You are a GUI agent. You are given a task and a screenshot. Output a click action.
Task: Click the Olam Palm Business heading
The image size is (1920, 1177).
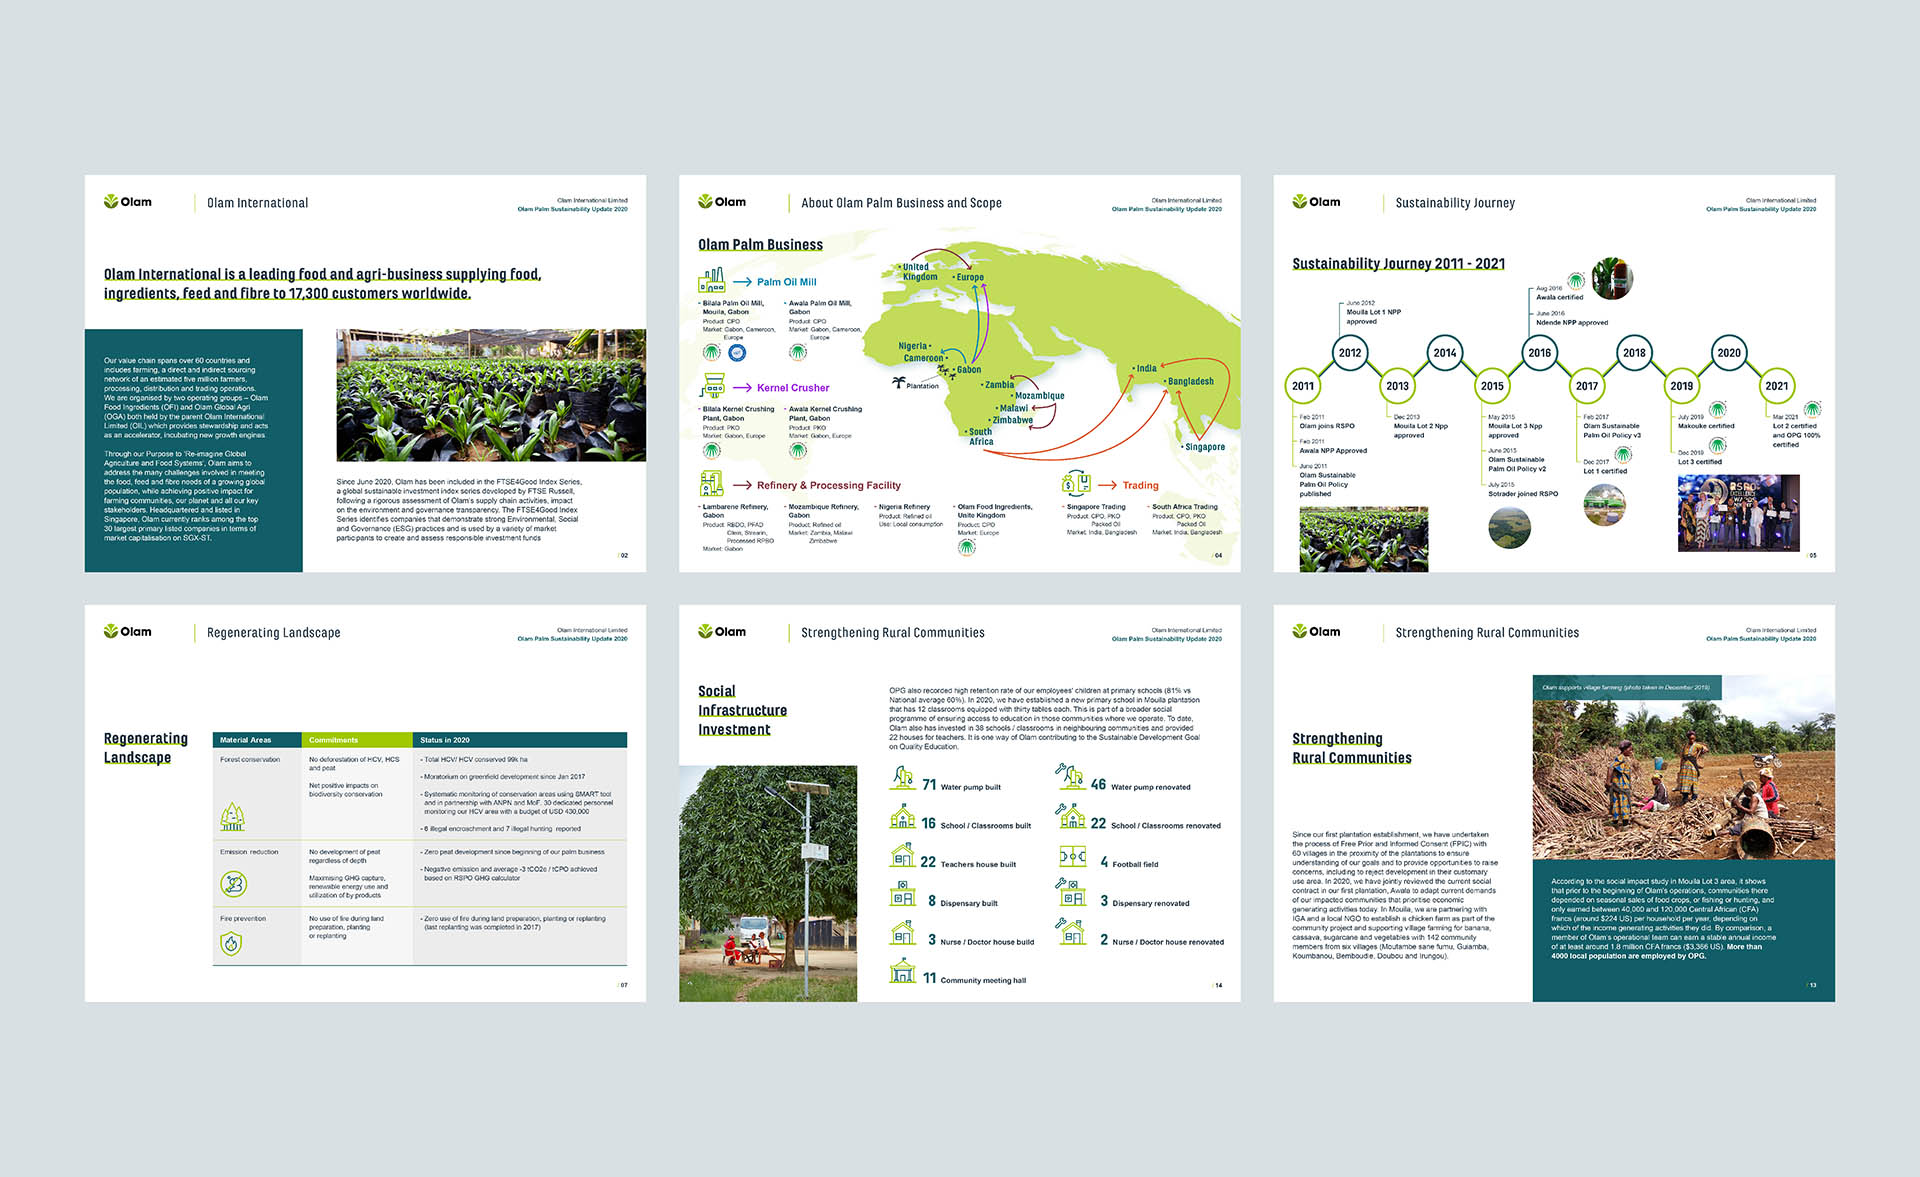760,245
